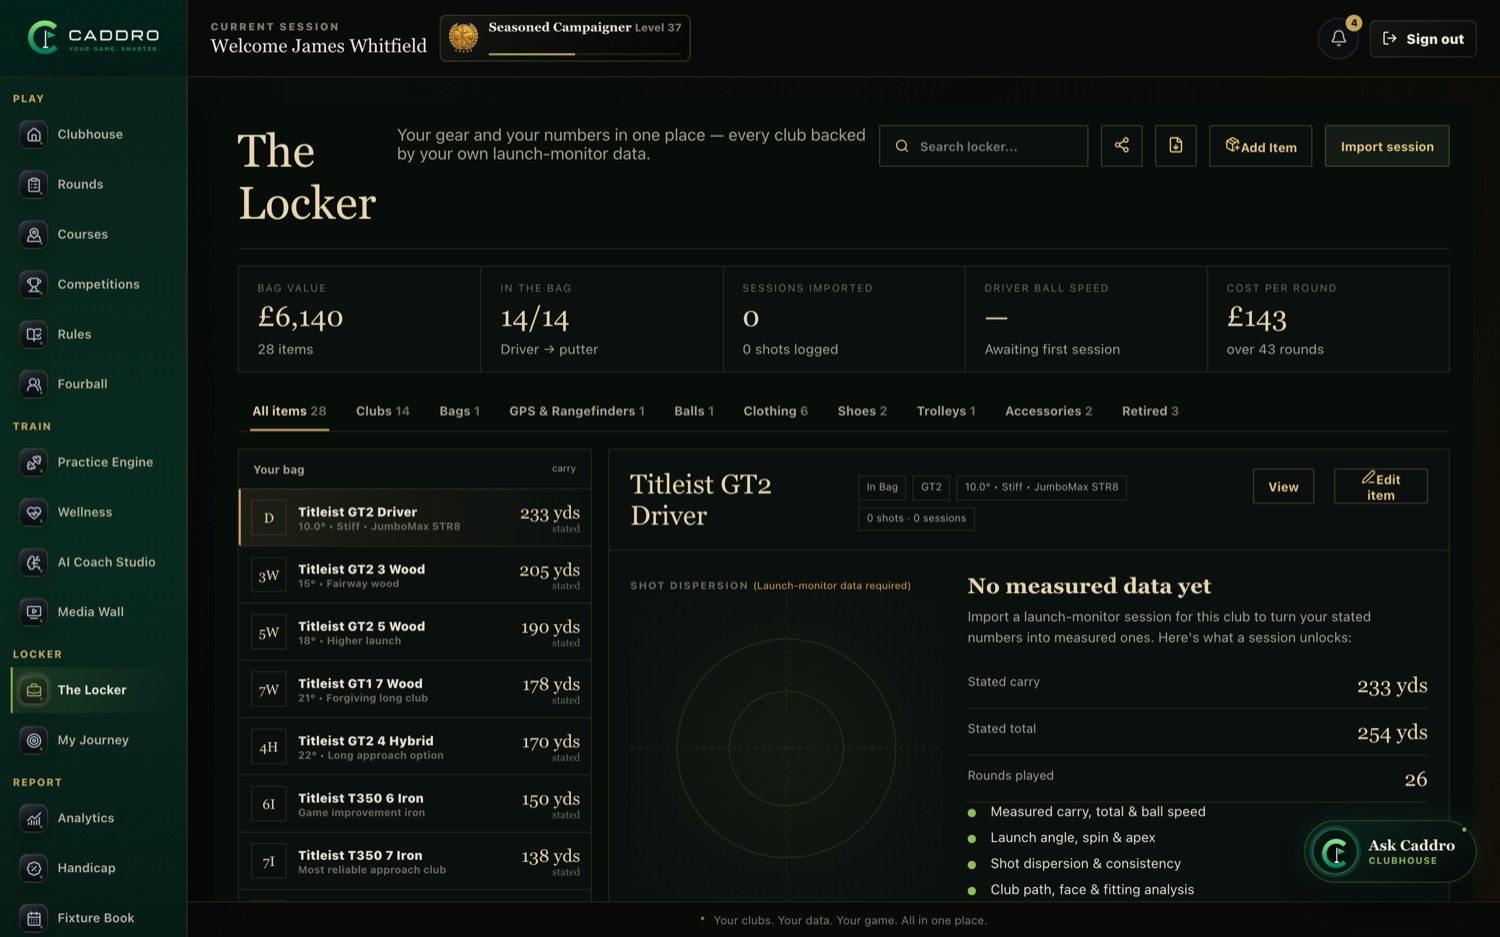
Task: Click the 0 shots · 0 sessions chip
Action: click(916, 518)
